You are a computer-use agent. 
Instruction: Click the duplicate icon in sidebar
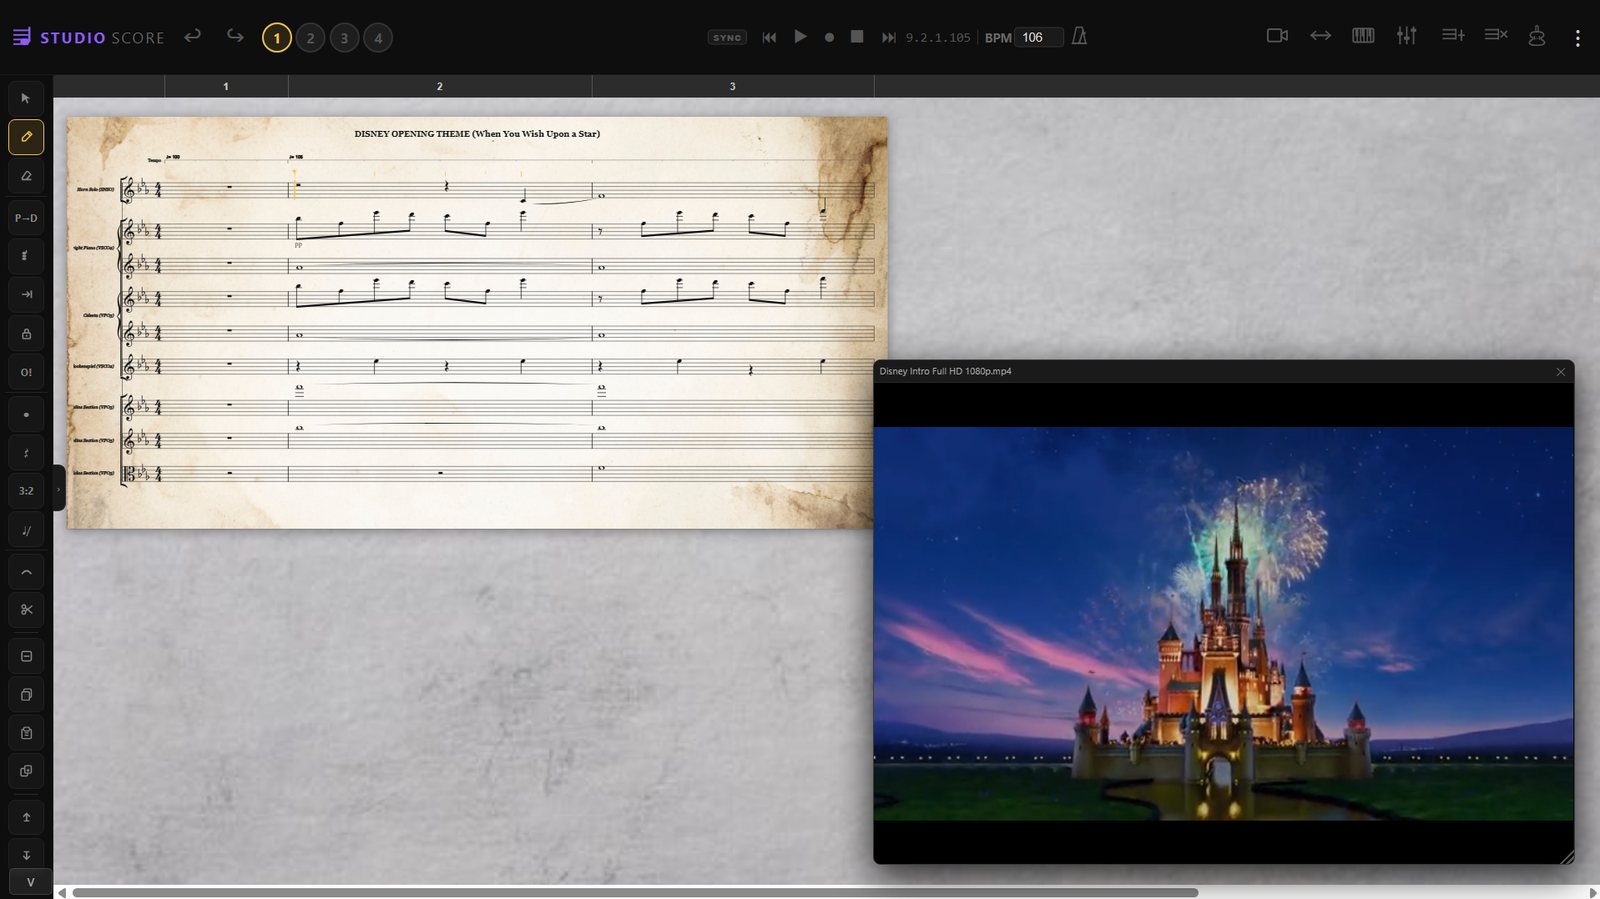point(26,771)
